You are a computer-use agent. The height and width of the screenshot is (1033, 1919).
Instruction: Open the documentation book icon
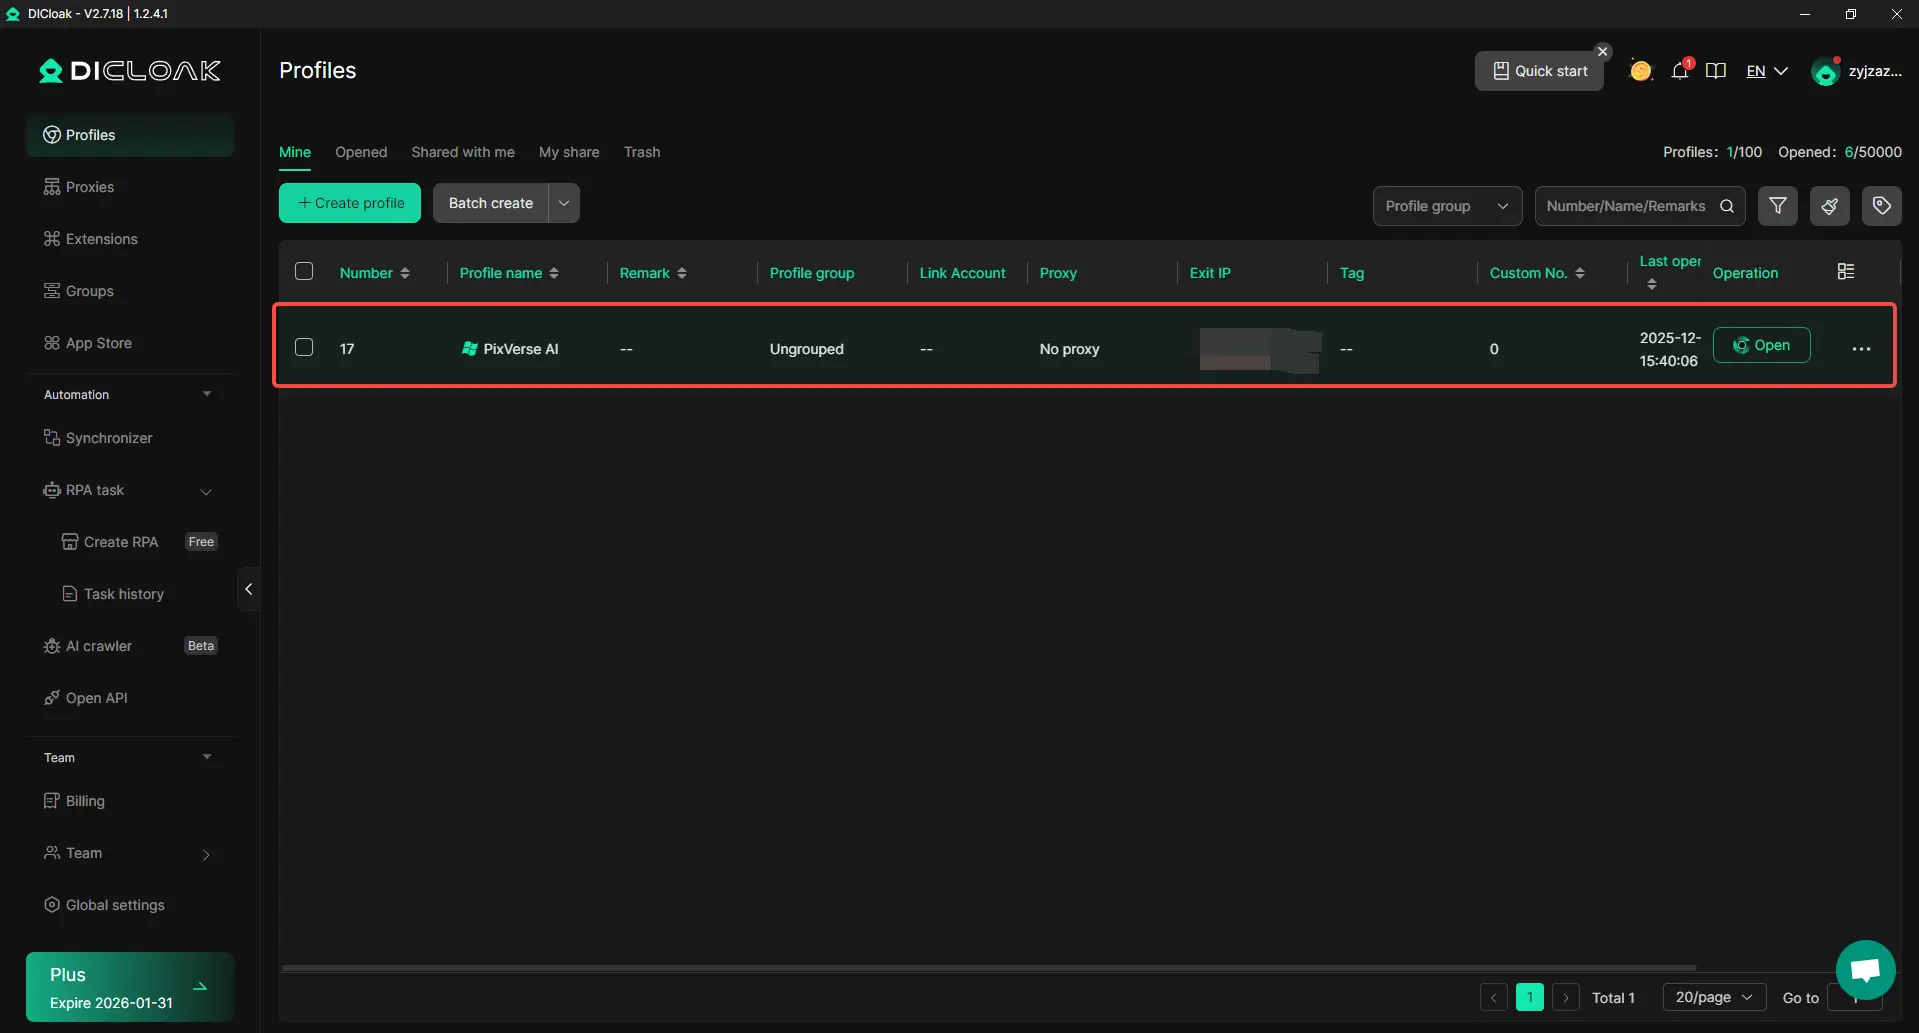[1716, 71]
